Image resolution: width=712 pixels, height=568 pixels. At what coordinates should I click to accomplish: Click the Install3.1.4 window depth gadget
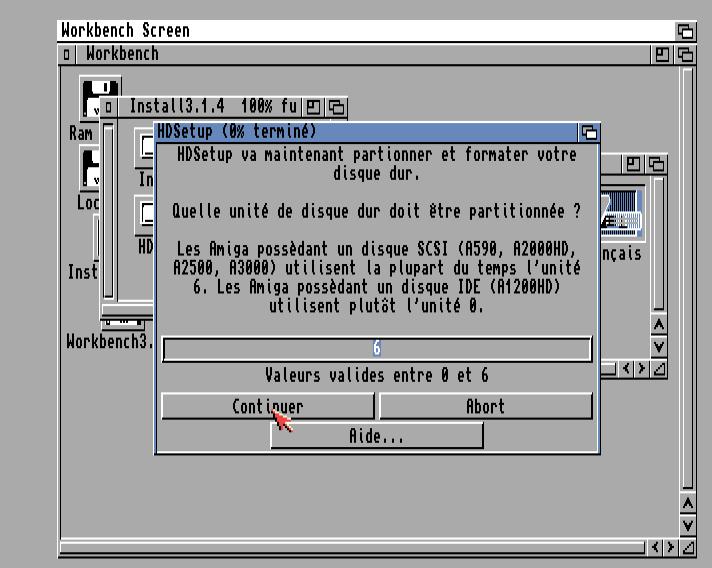tap(336, 107)
